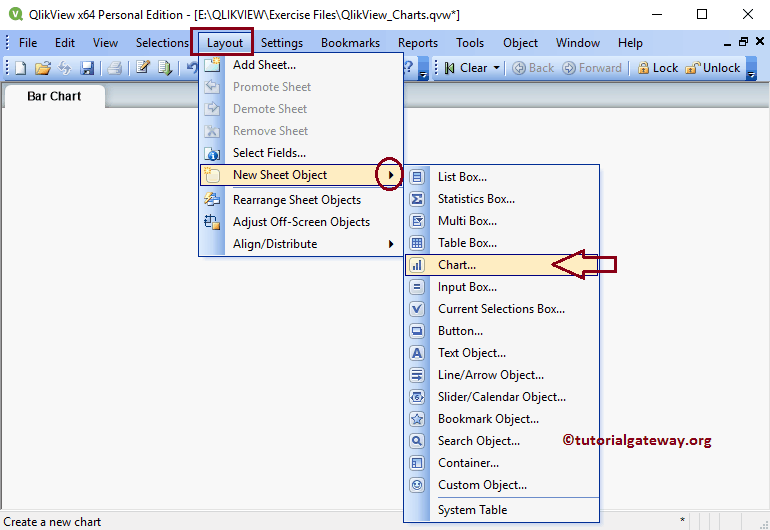Choose Add Sheet... menu entry
This screenshot has height=530, width=770.
[301, 65]
